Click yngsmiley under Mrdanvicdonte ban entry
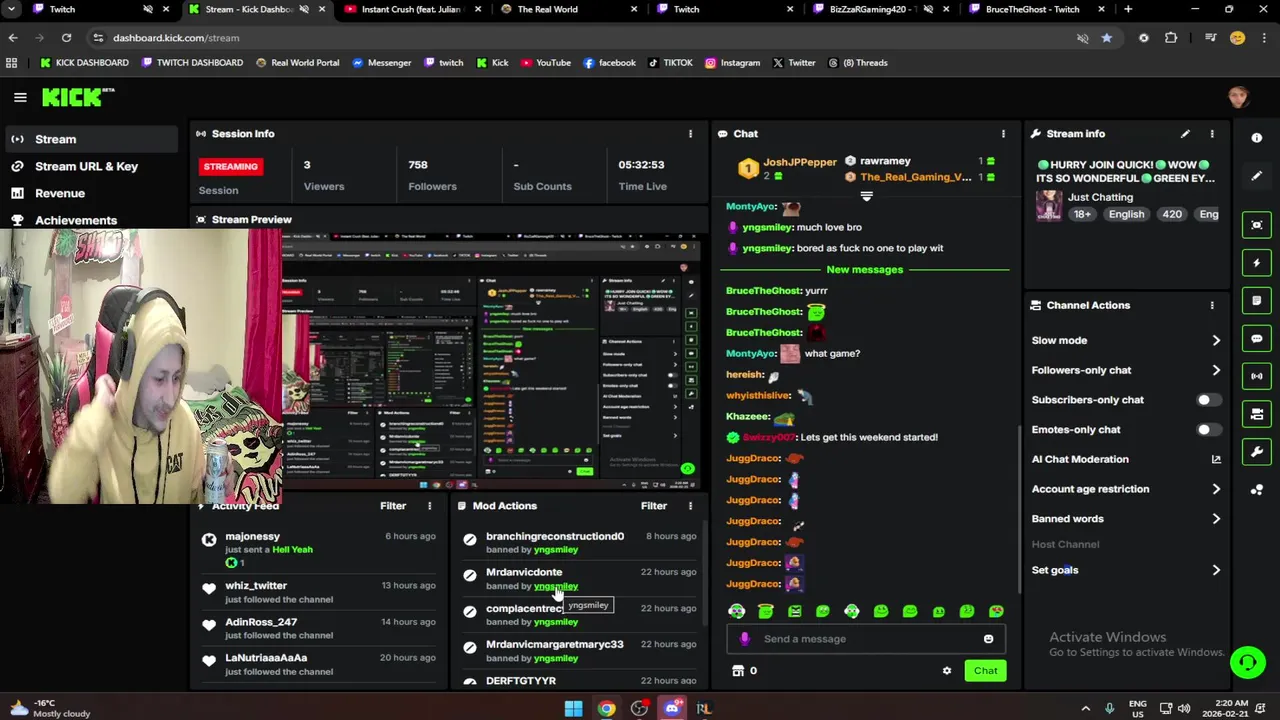The width and height of the screenshot is (1280, 720). tap(556, 586)
